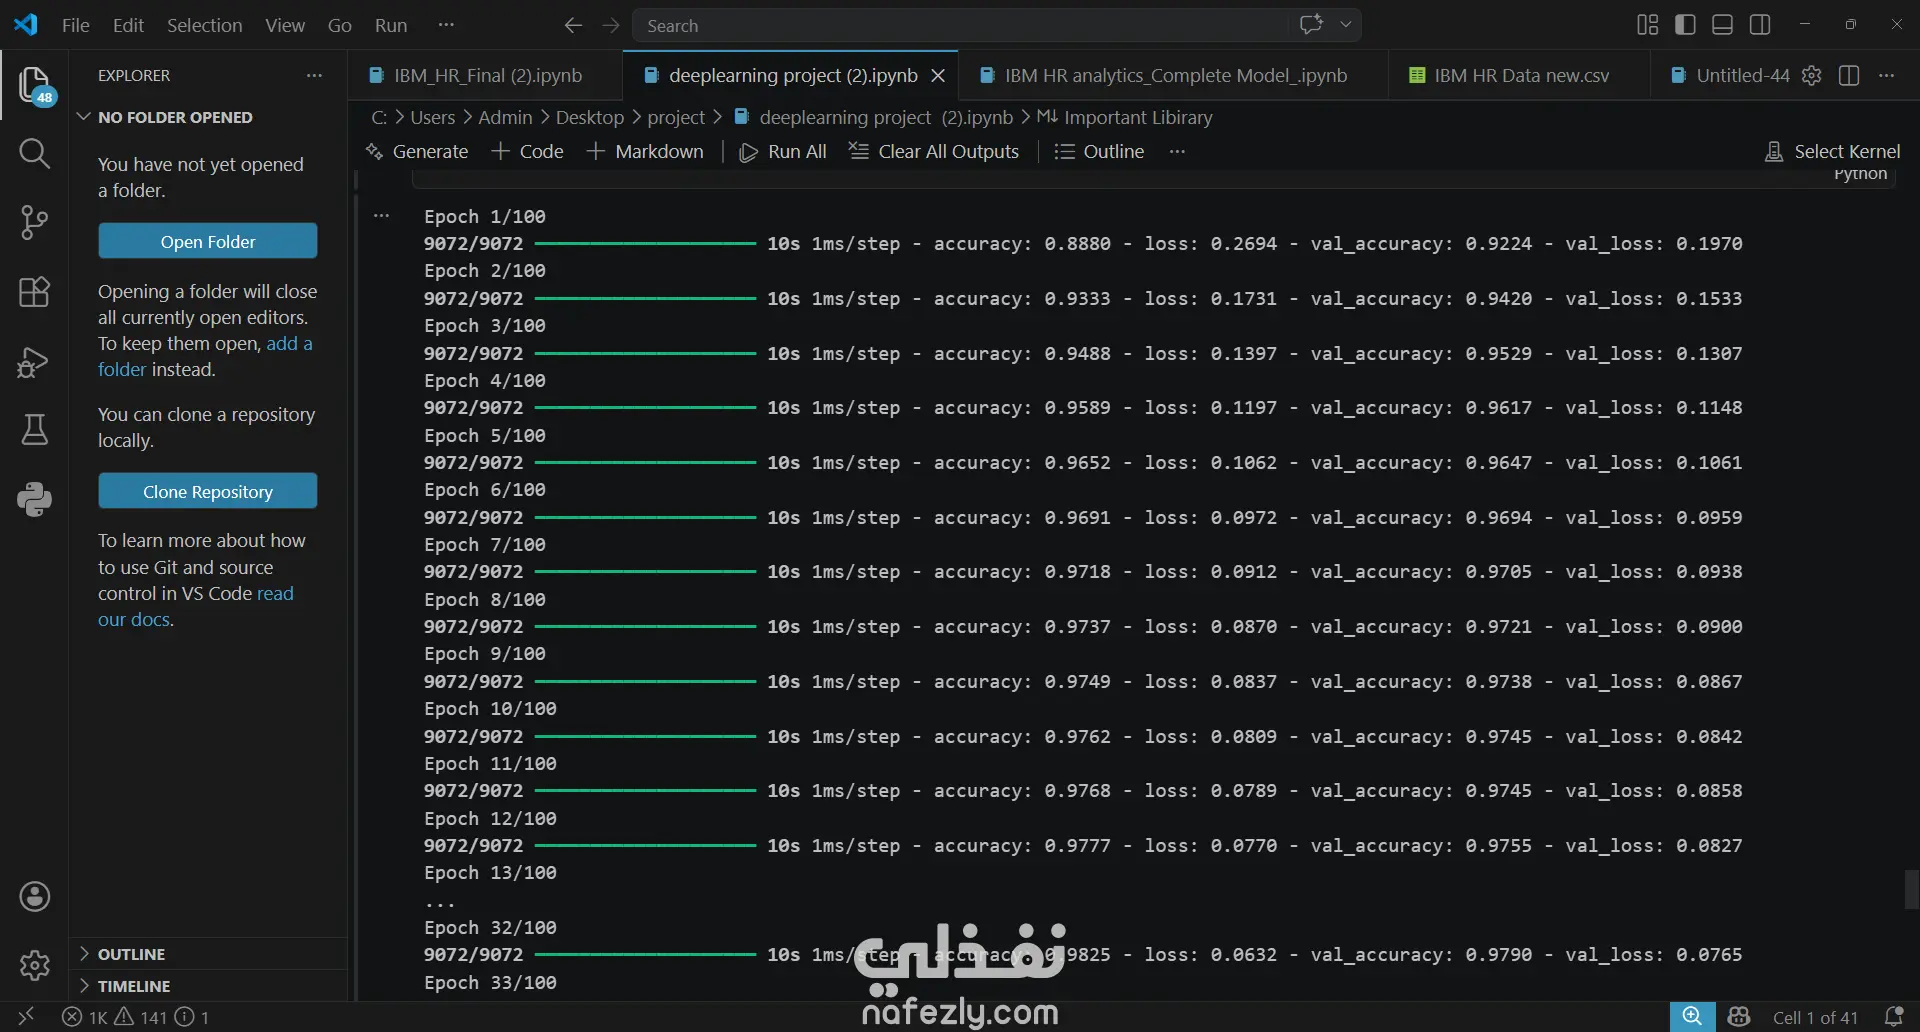
Task: Open the remote window status icon
Action: [26, 1017]
